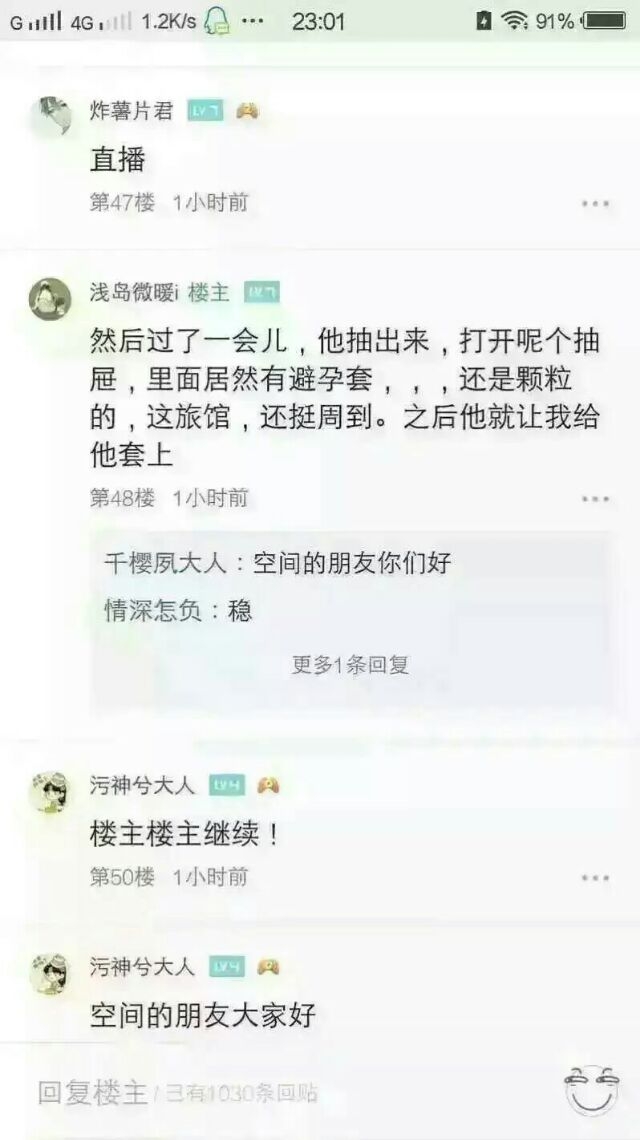Tap level badge beside 浅岛微暖i 楼主

click(262, 293)
